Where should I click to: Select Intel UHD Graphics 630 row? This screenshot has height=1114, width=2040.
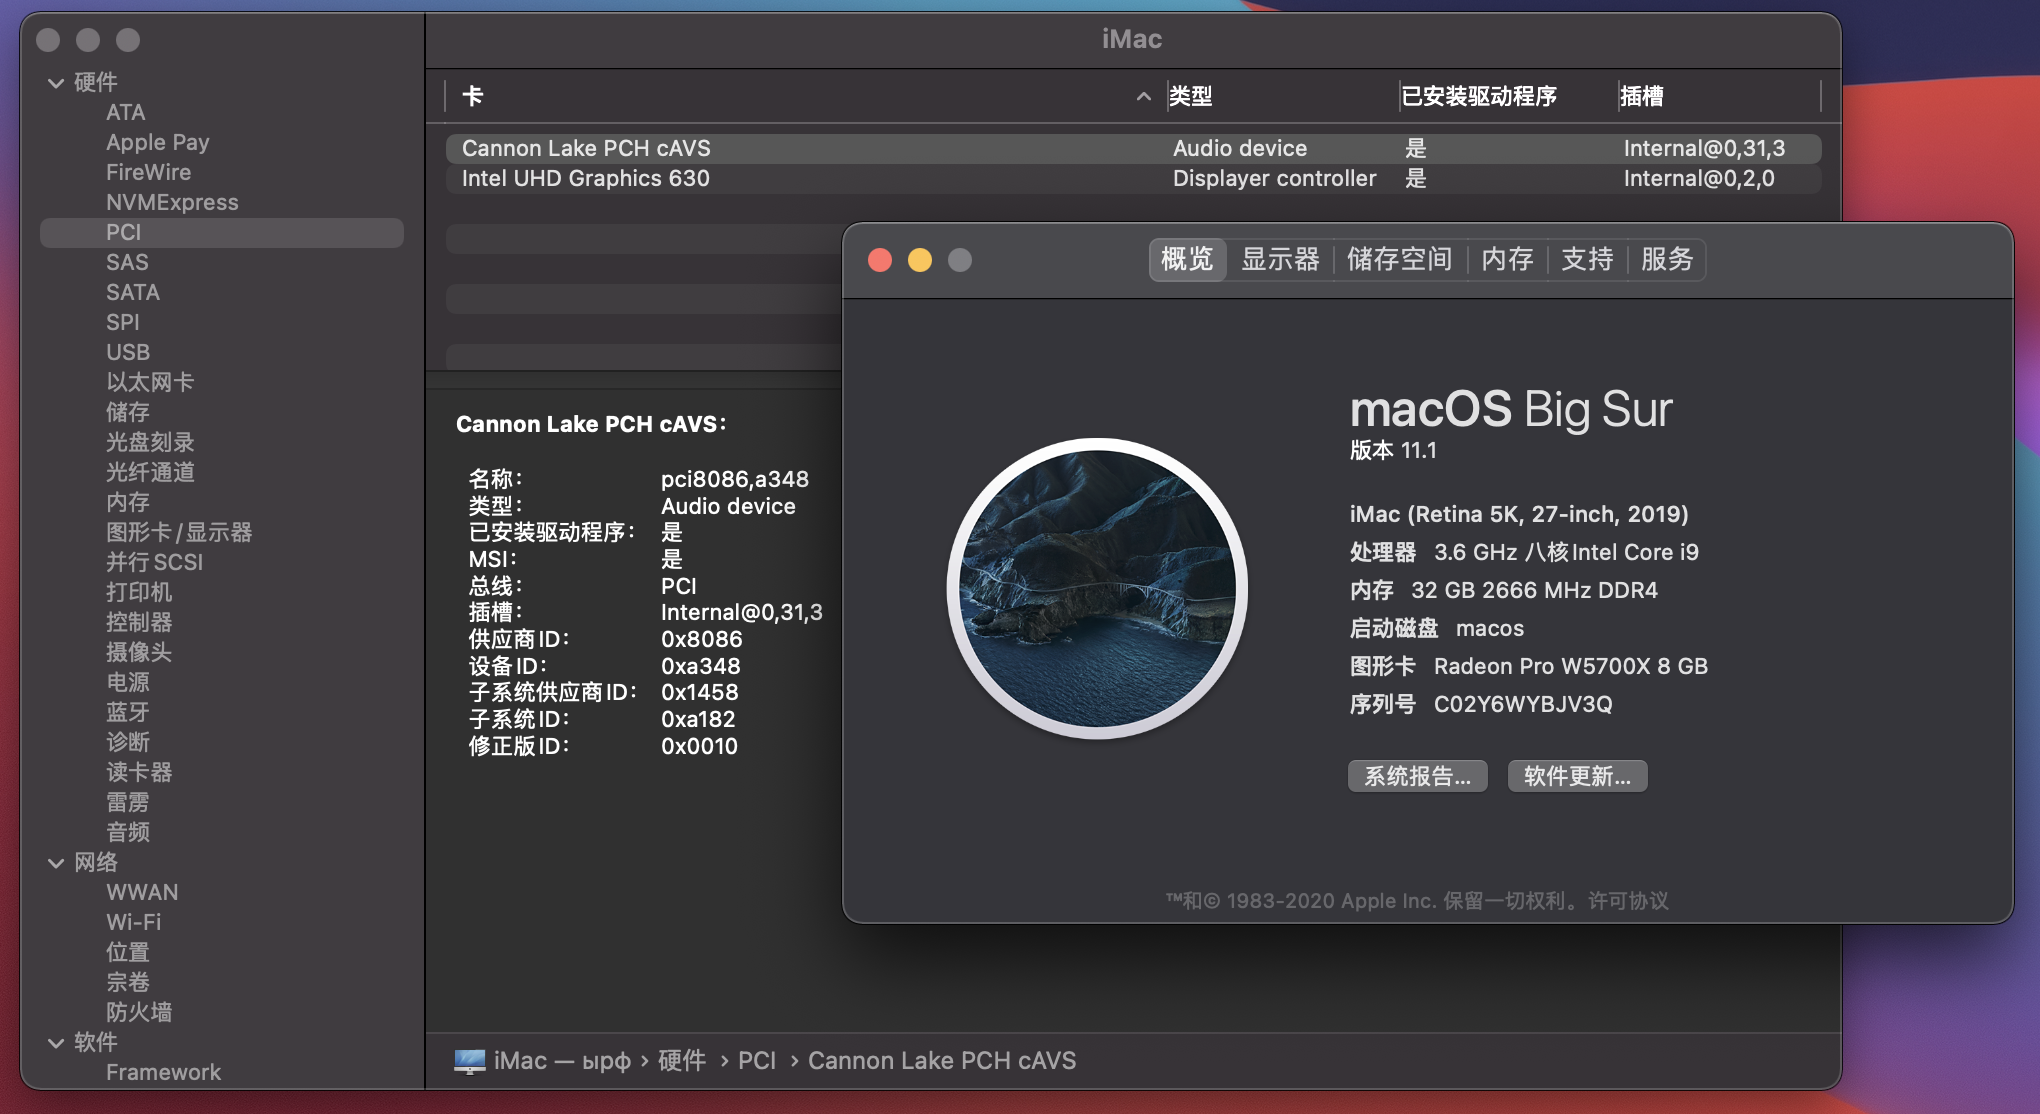click(x=585, y=179)
